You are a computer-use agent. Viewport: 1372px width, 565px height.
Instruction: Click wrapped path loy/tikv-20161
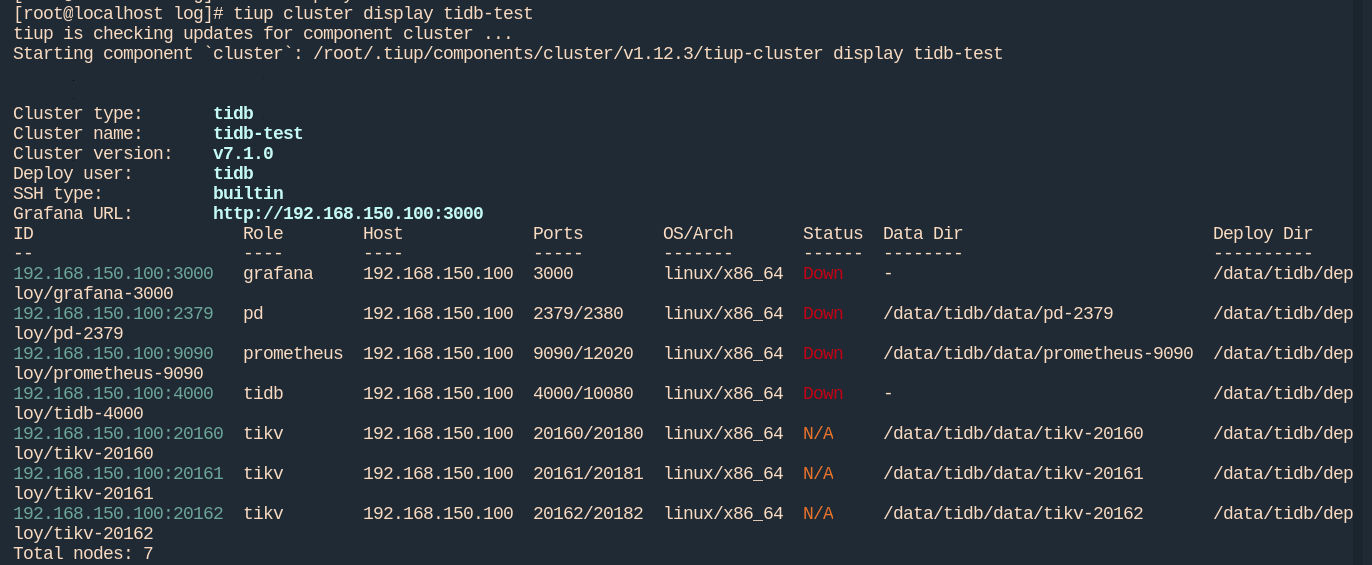pos(83,493)
